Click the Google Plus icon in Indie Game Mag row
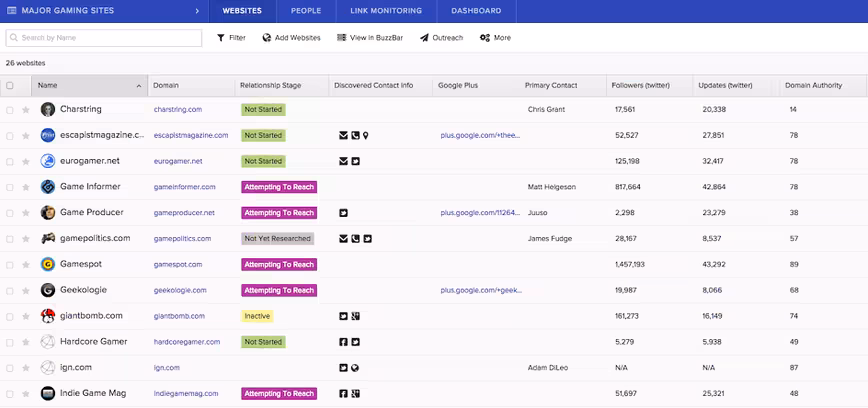868x408 pixels. point(355,394)
